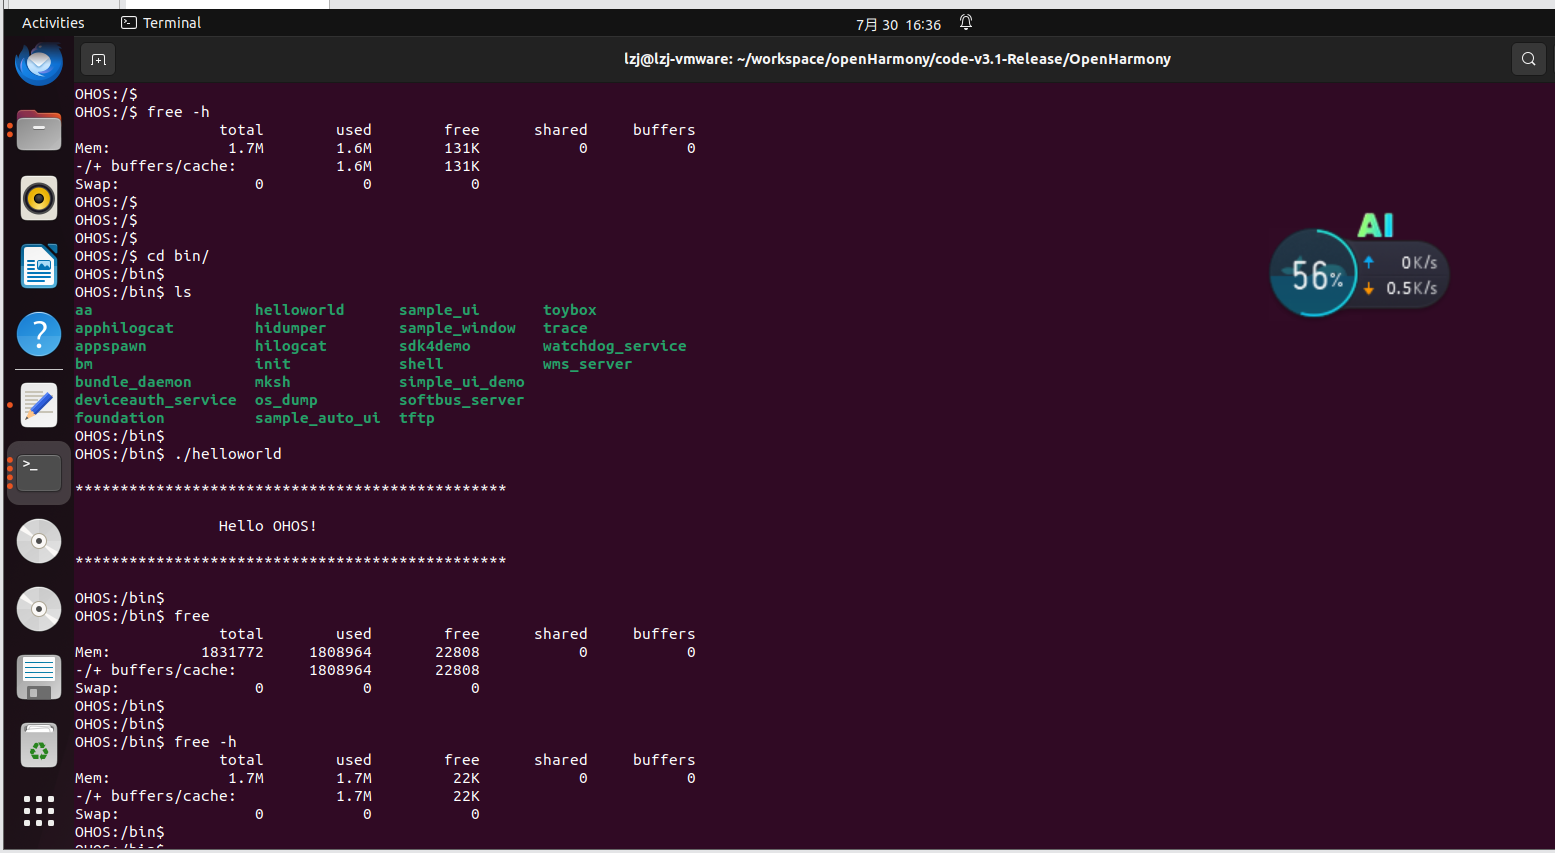Click the './helloworld' command line

pos(178,454)
